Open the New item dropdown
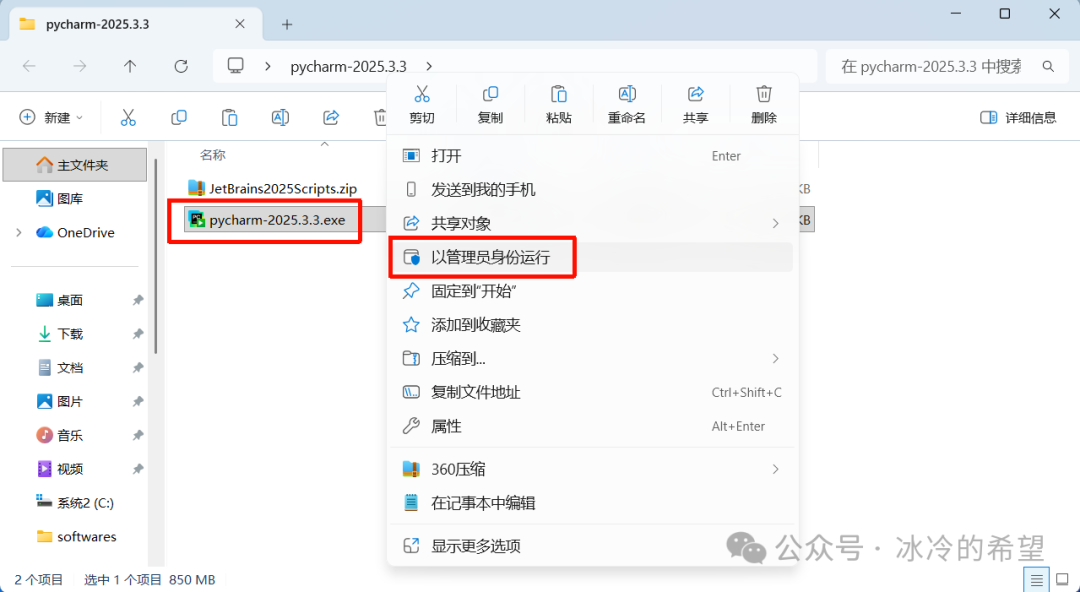 pyautogui.click(x=53, y=118)
